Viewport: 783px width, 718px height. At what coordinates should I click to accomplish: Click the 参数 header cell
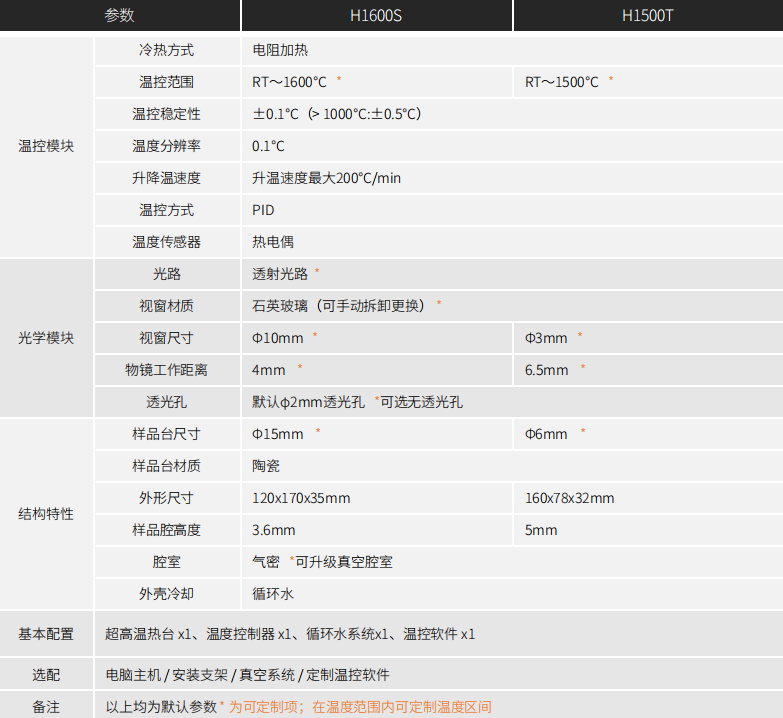coord(119,15)
